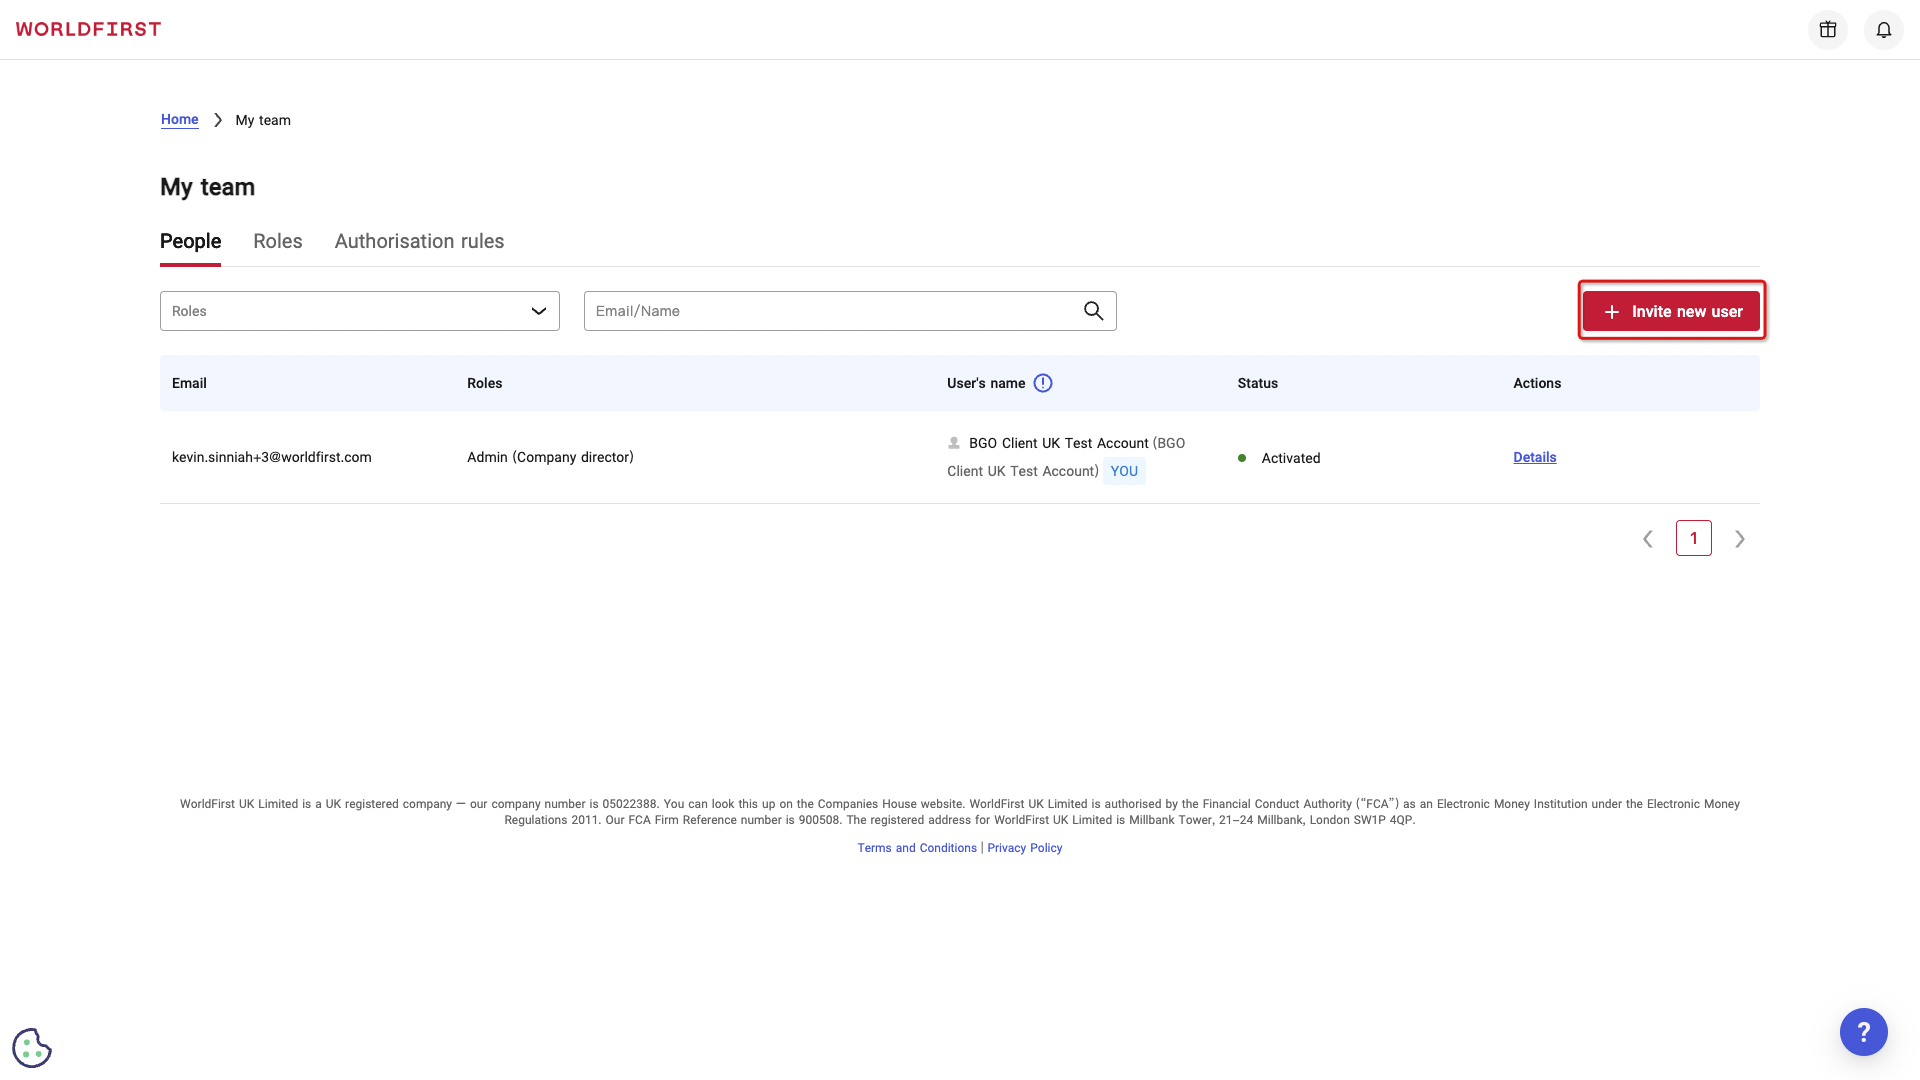Click the Email column header

click(x=189, y=383)
